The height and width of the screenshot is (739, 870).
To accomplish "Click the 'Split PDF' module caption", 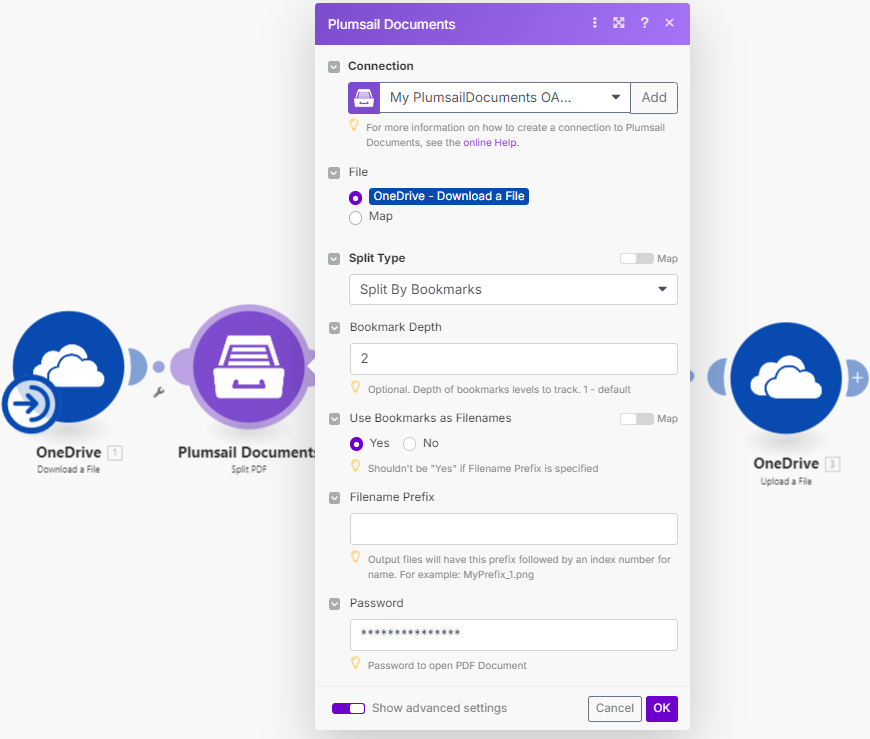I will tap(249, 469).
